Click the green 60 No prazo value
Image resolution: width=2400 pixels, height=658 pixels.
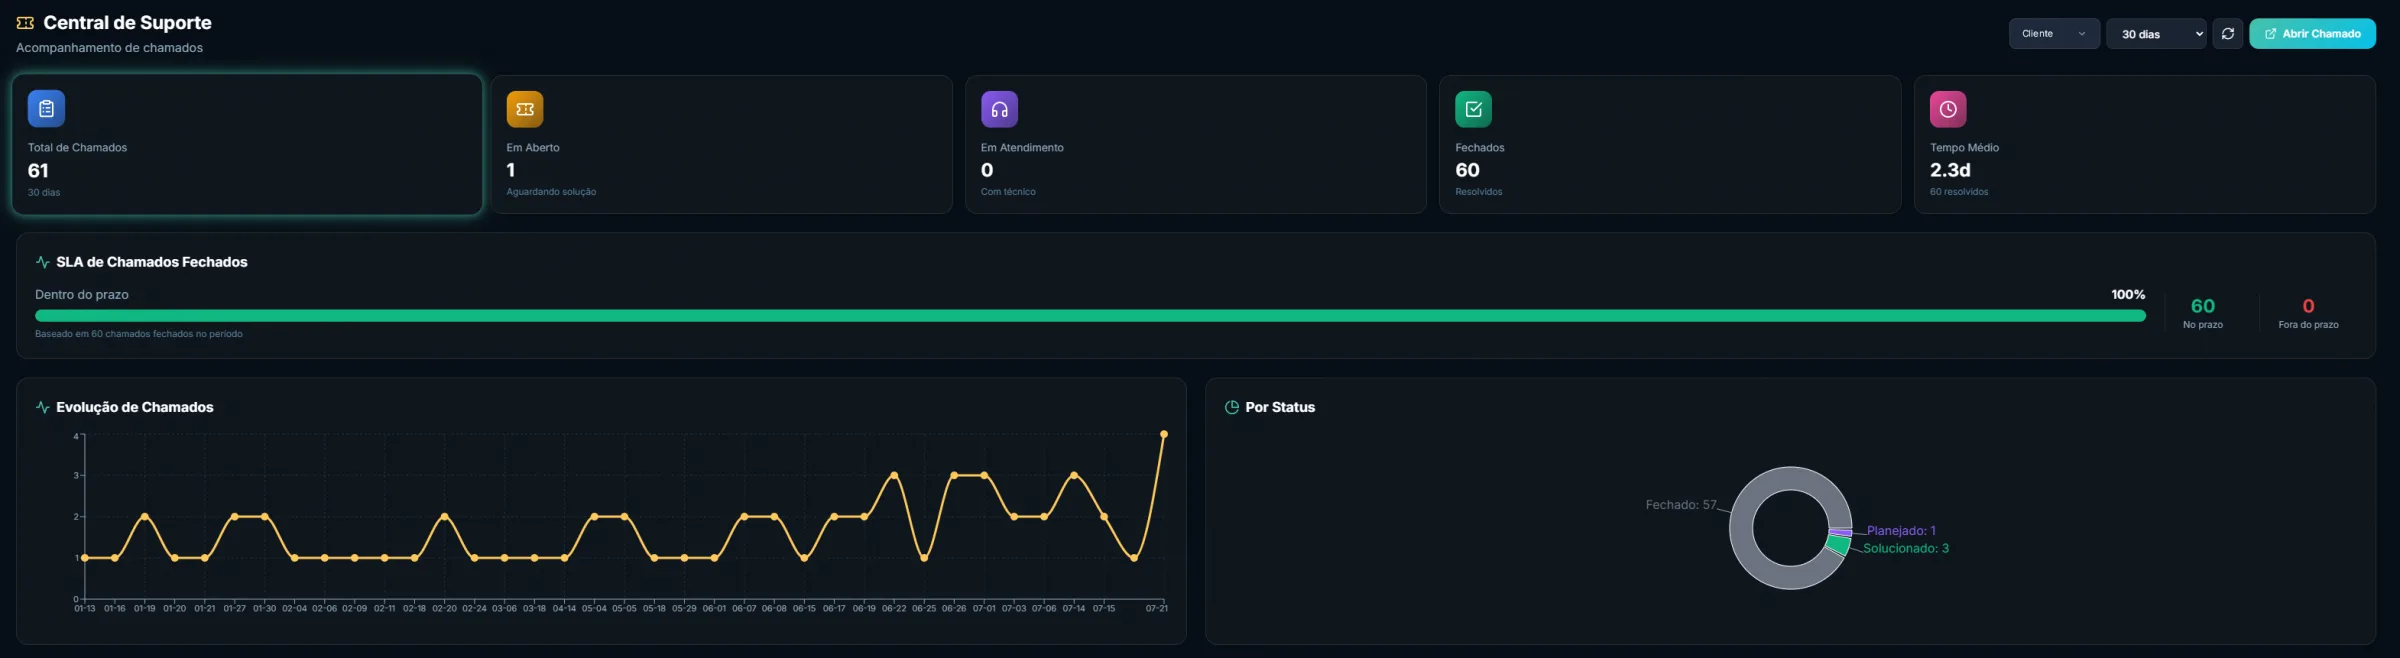[2202, 306]
